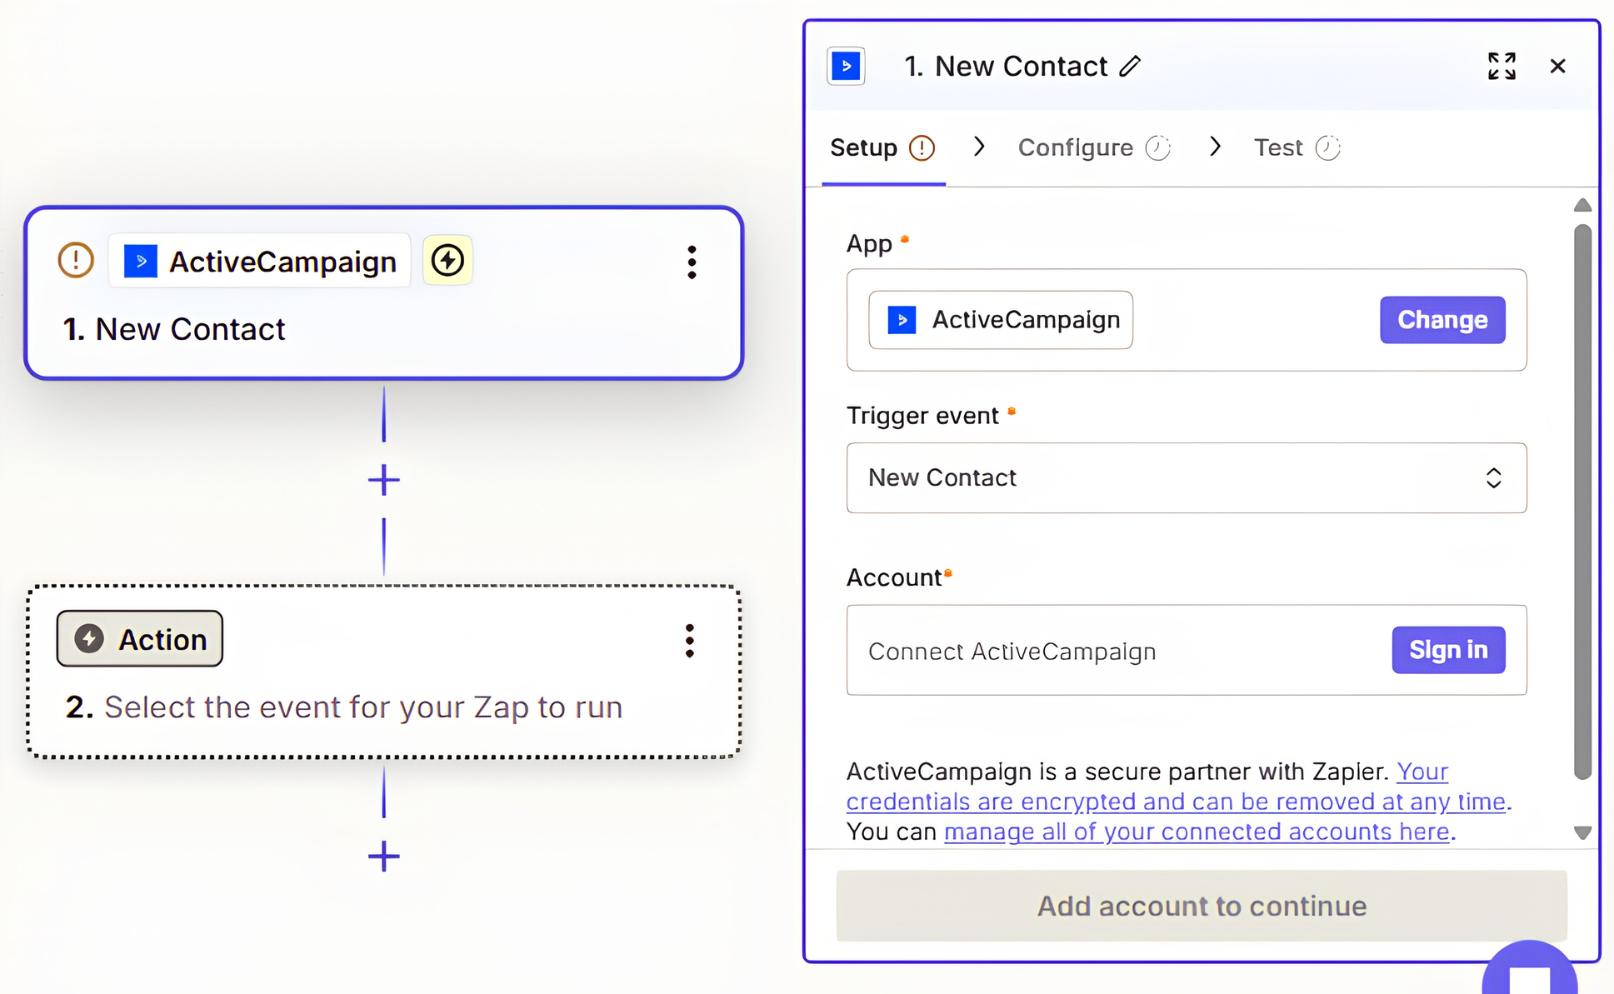The width and height of the screenshot is (1614, 994).
Task: Click the chevron between Setup and Configure
Action: 979,147
